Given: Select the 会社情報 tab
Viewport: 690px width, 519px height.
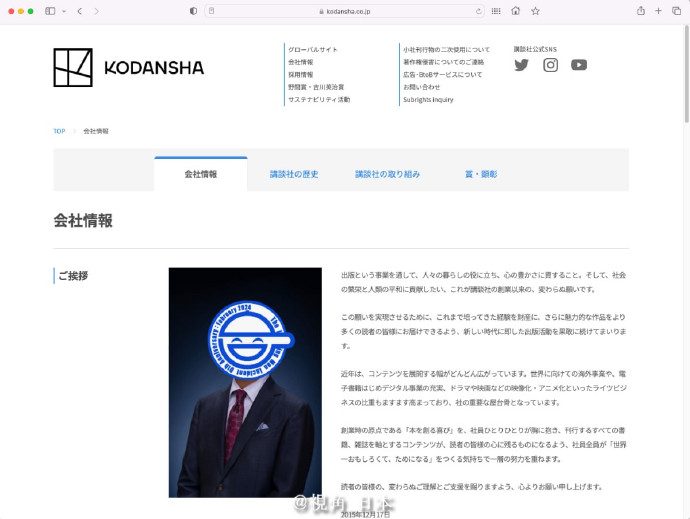Looking at the screenshot, I should click(x=201, y=174).
